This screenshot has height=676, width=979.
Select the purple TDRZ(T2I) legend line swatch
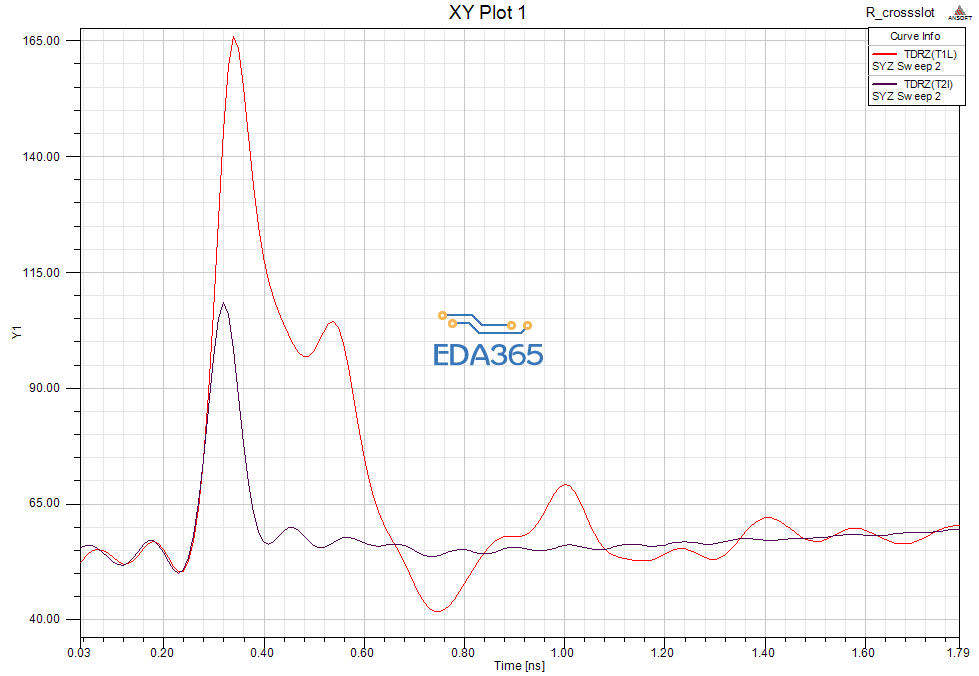tap(885, 84)
